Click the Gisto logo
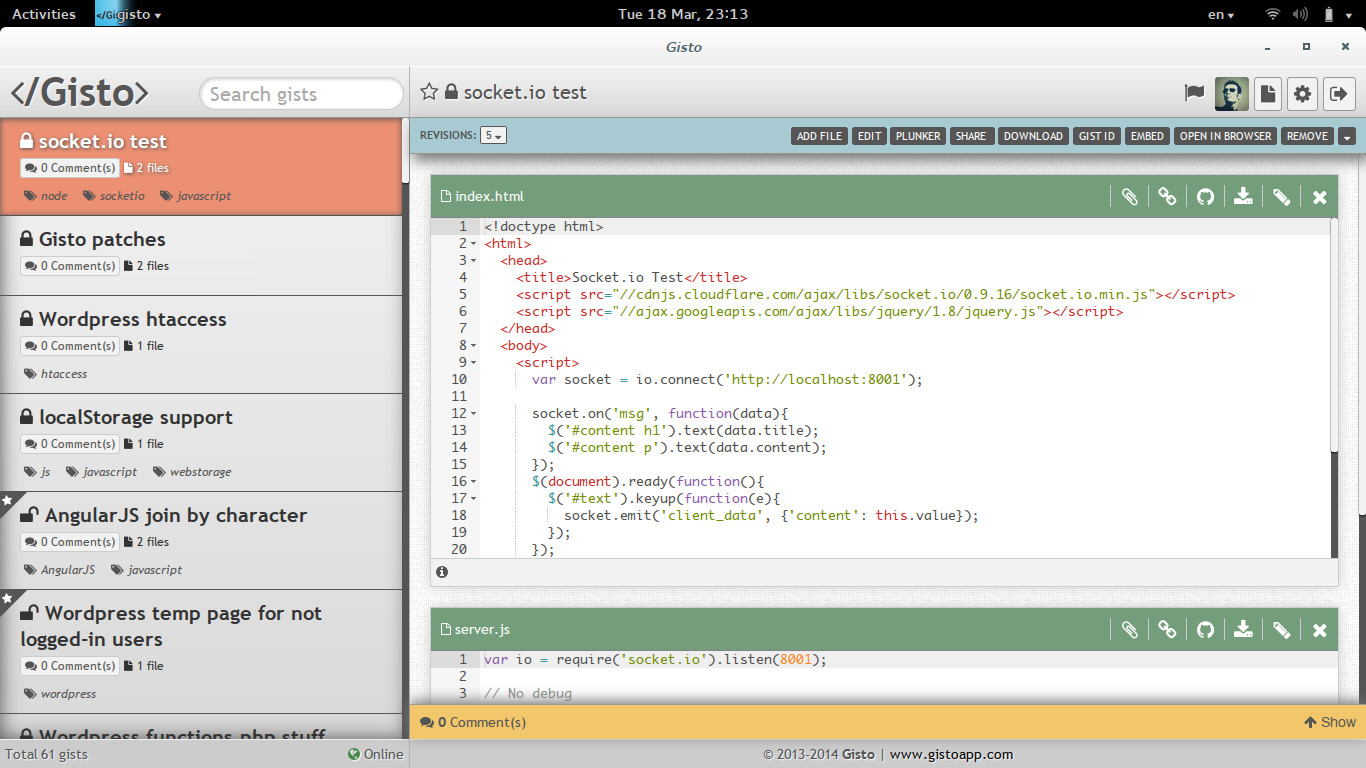Viewport: 1366px width, 768px height. 80,93
